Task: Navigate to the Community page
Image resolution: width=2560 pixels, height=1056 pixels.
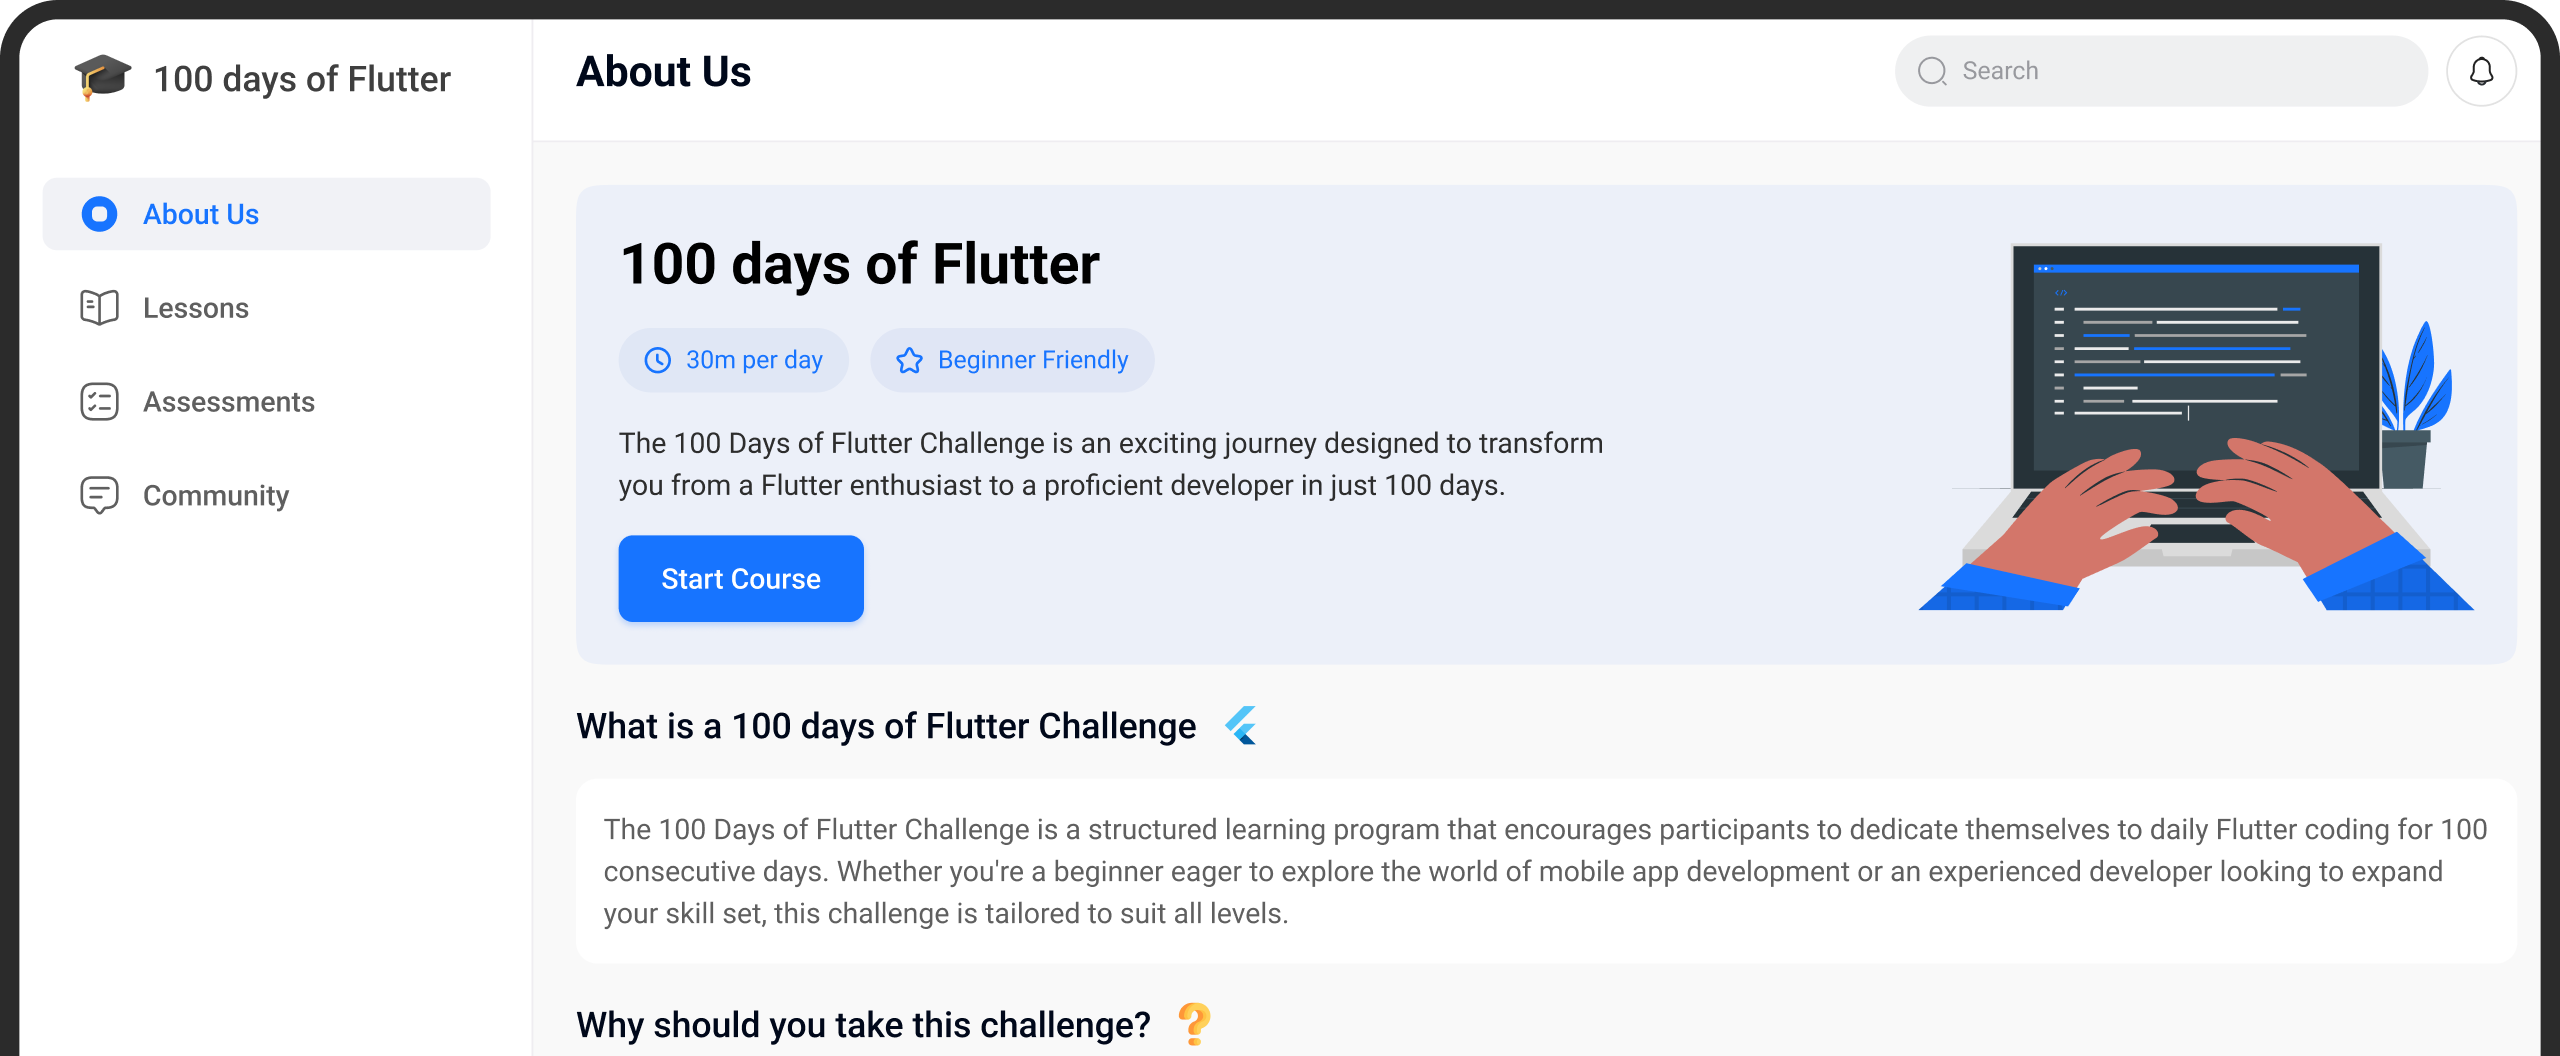Action: [216, 495]
